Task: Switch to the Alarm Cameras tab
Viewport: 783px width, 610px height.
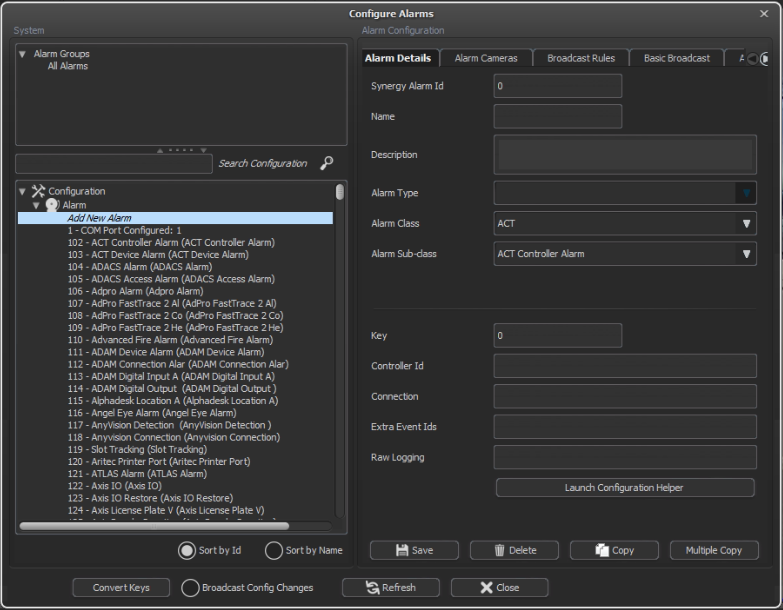Action: point(486,58)
